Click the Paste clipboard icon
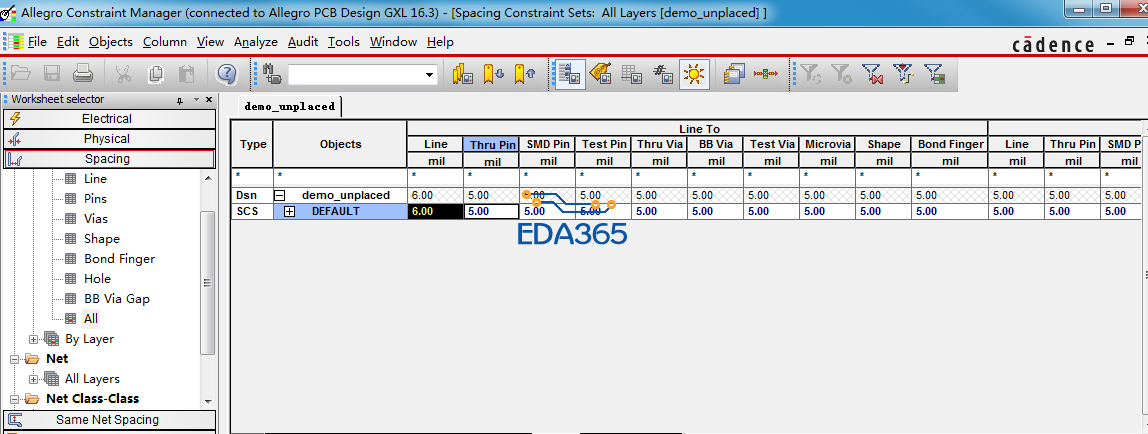Image resolution: width=1148 pixels, height=434 pixels. [187, 73]
